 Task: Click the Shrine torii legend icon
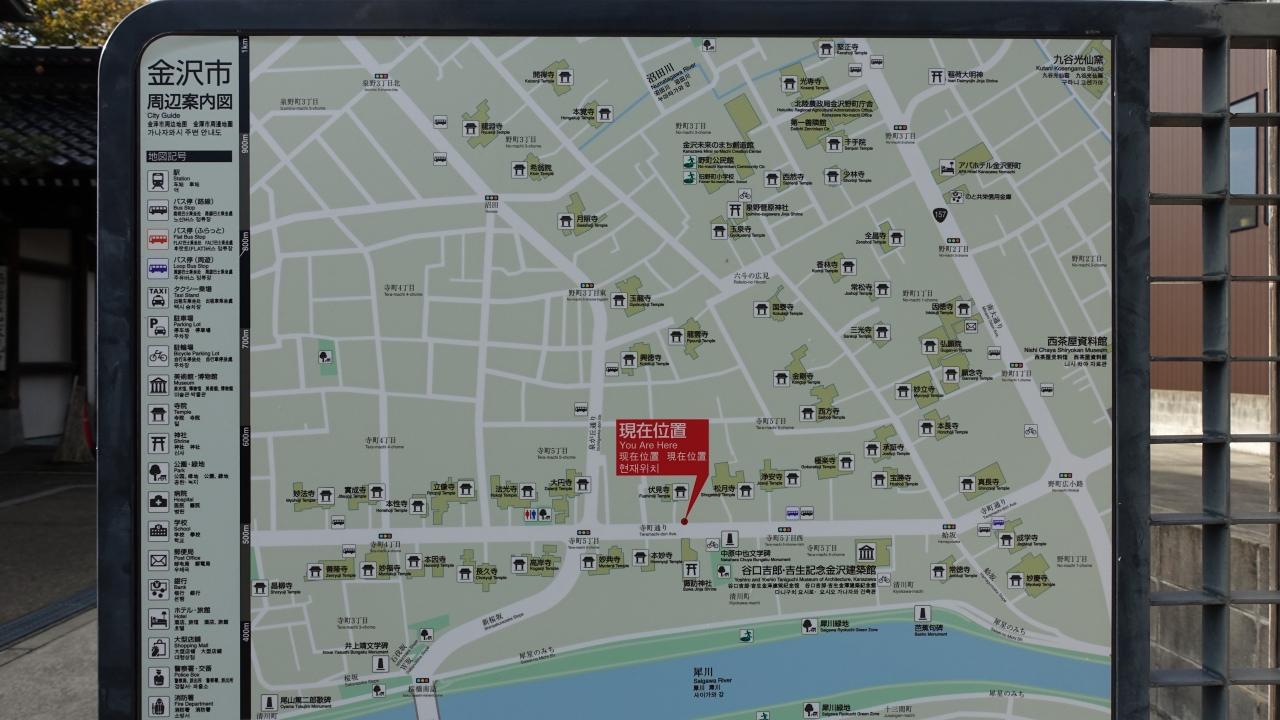pyautogui.click(x=158, y=443)
